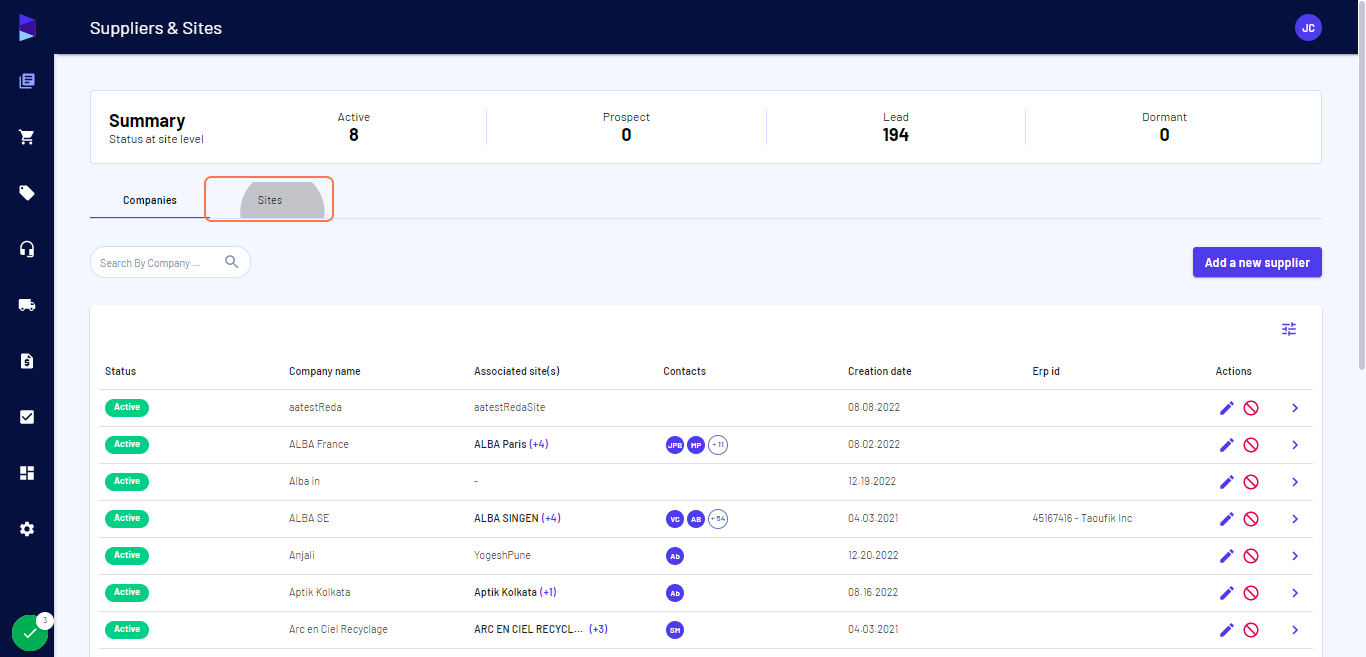
Task: Open the invoice dollar sidebar icon
Action: tap(27, 361)
